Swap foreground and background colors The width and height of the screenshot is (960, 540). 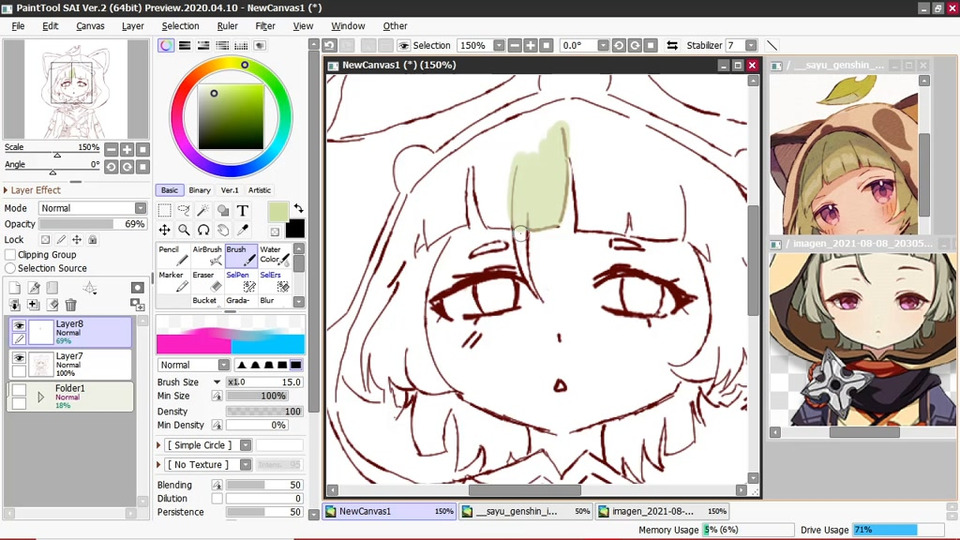[298, 208]
